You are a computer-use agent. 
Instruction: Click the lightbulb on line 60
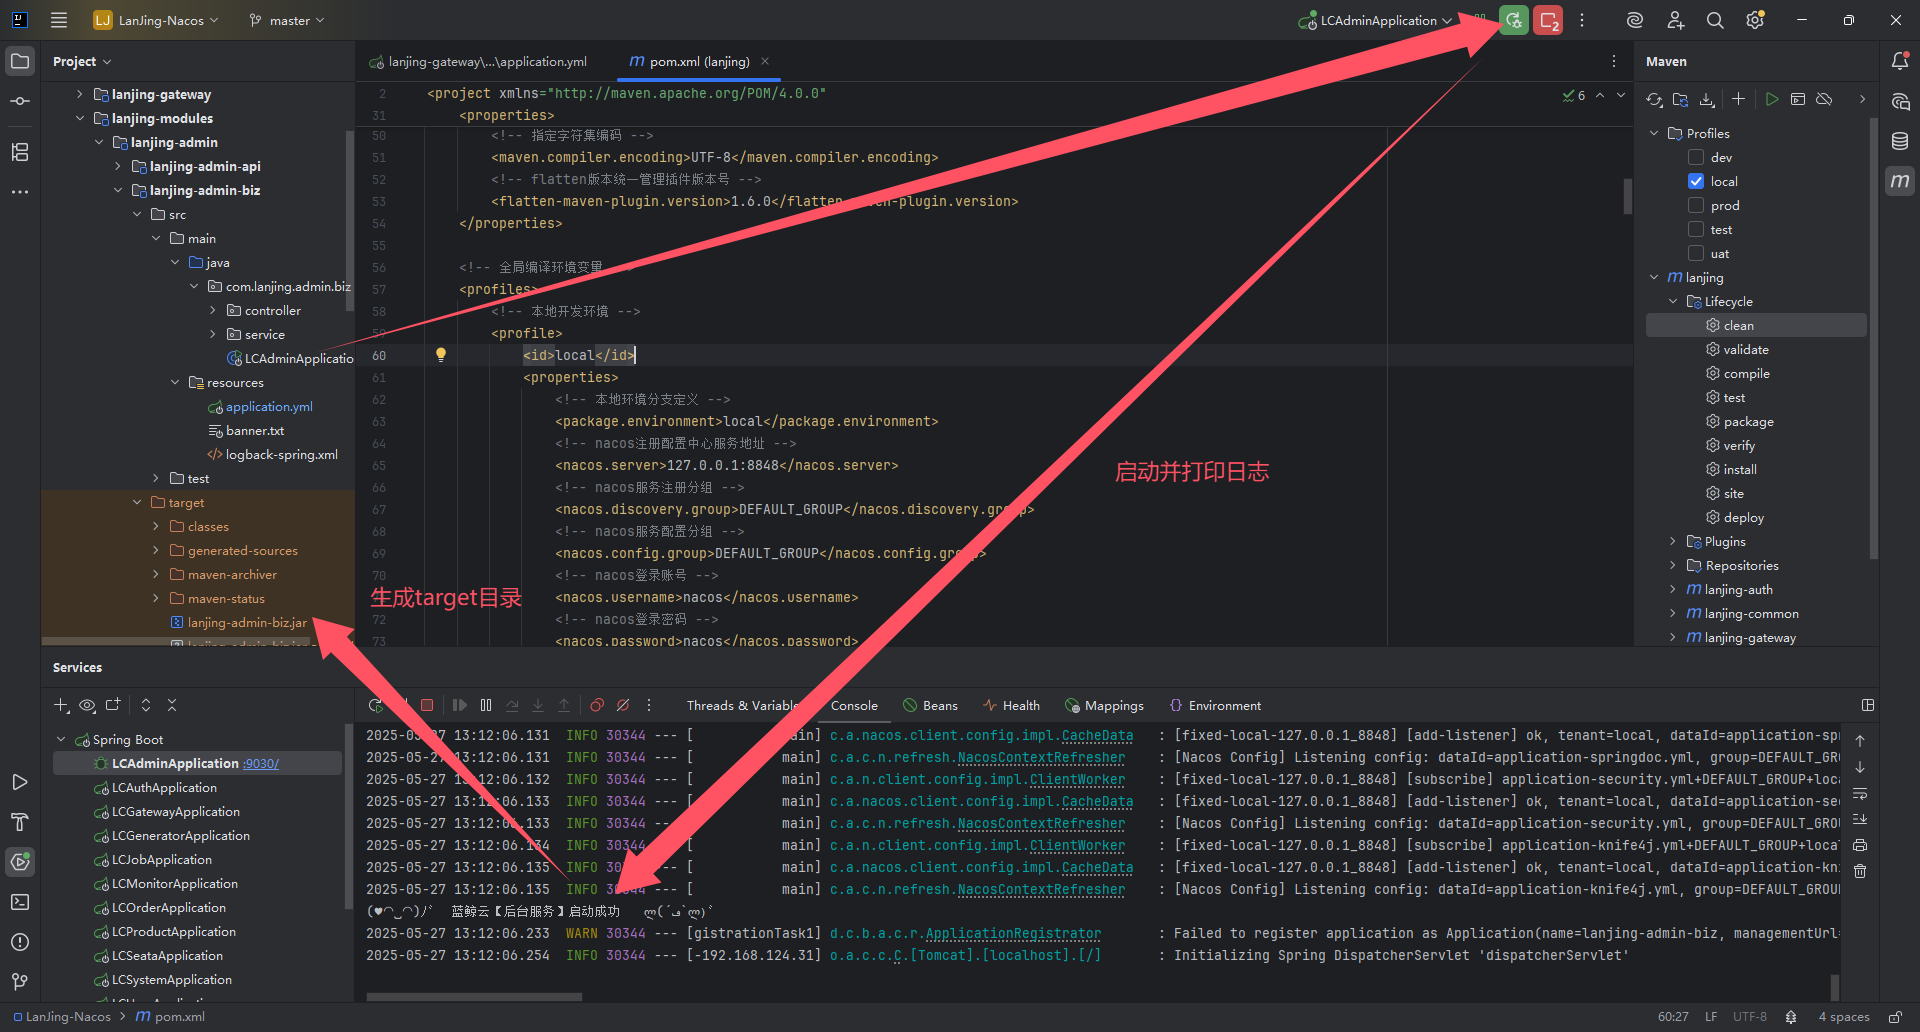pos(441,354)
